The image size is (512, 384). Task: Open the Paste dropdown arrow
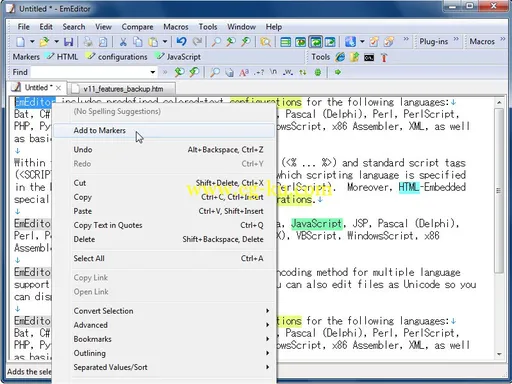coord(165,42)
